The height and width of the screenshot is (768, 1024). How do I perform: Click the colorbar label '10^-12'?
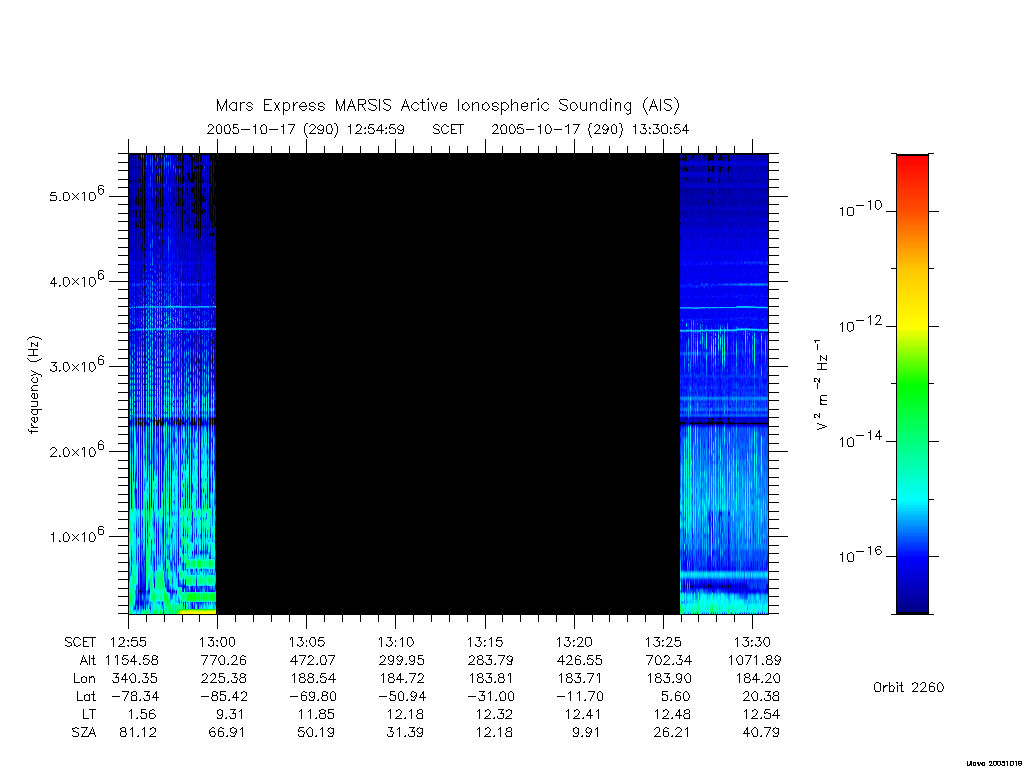click(860, 324)
